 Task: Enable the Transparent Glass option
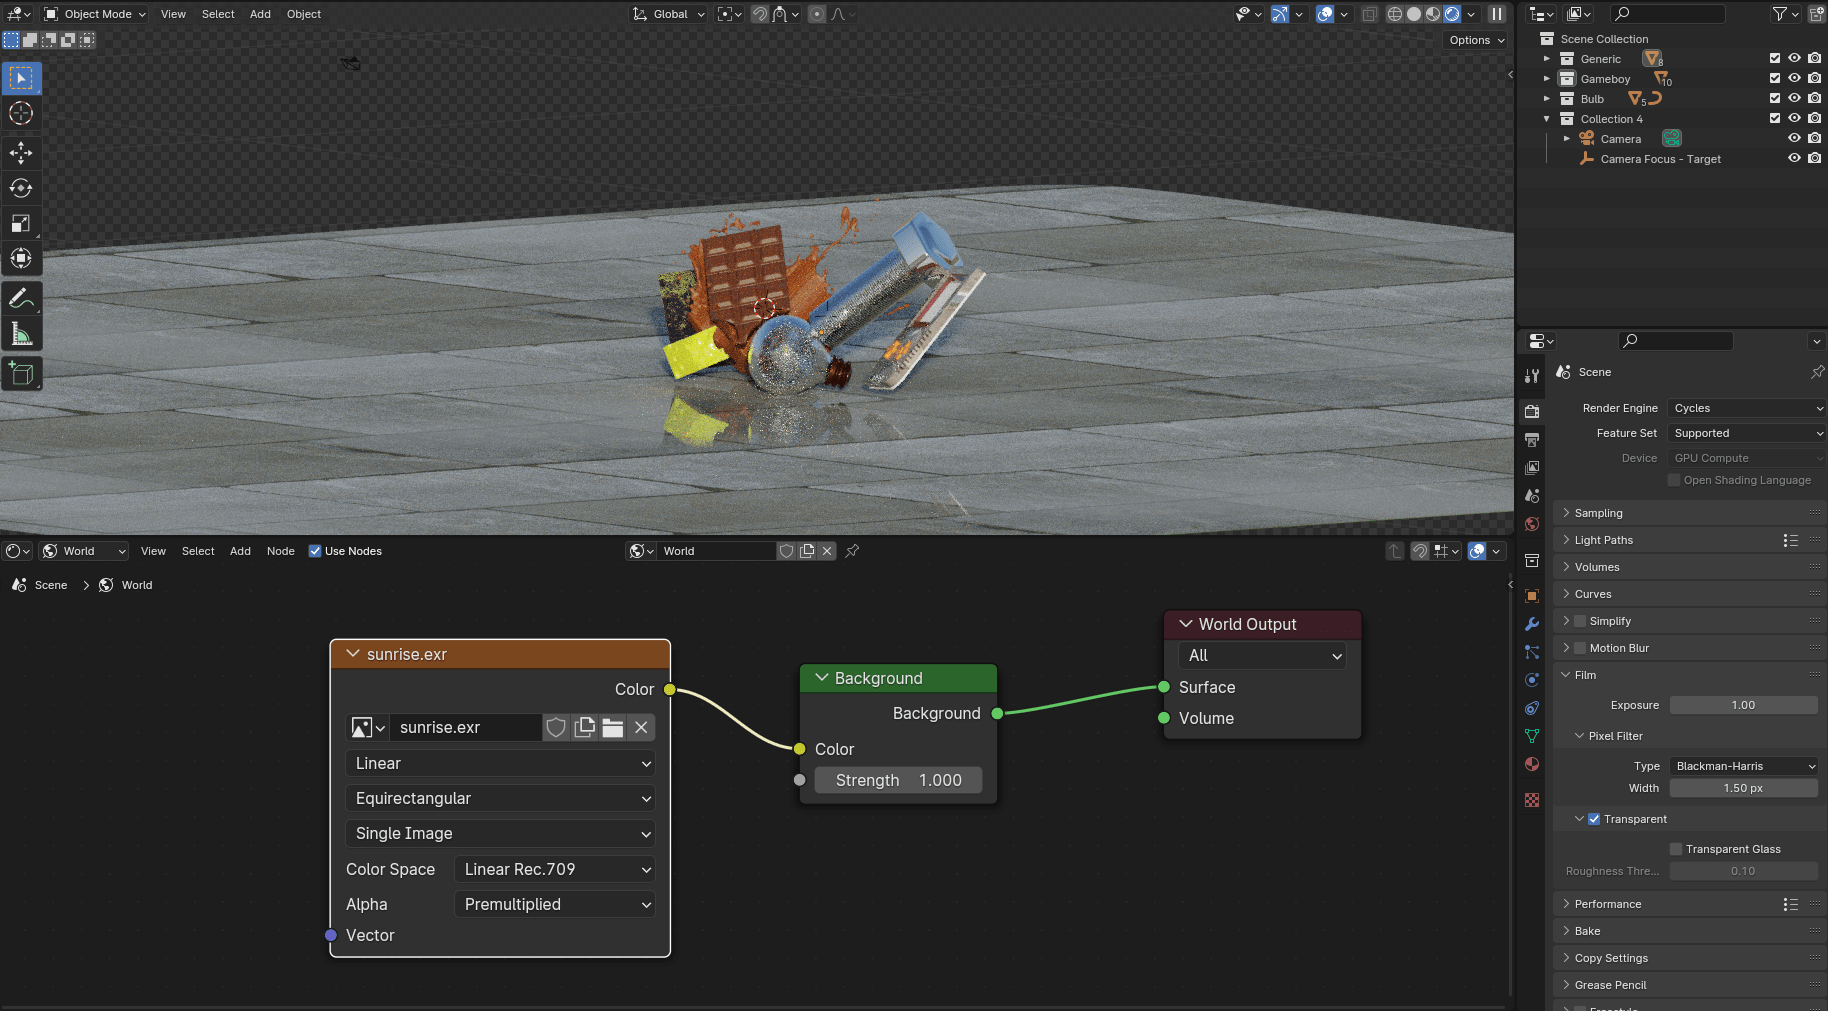[x=1676, y=848]
